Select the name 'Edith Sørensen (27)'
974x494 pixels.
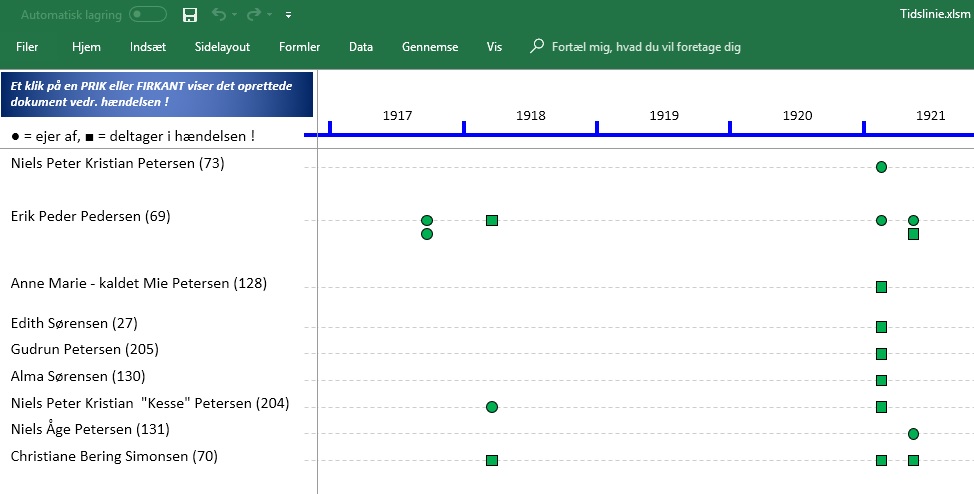pos(74,323)
